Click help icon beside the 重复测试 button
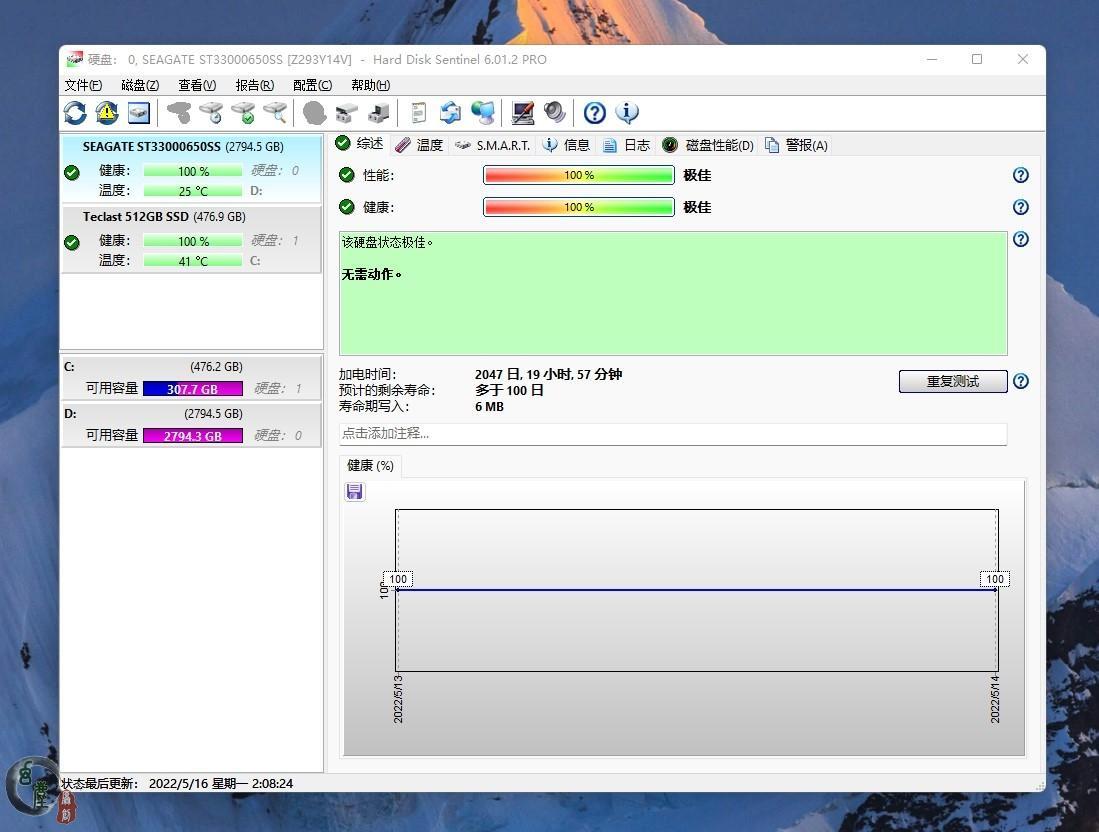This screenshot has width=1099, height=832. 1020,381
